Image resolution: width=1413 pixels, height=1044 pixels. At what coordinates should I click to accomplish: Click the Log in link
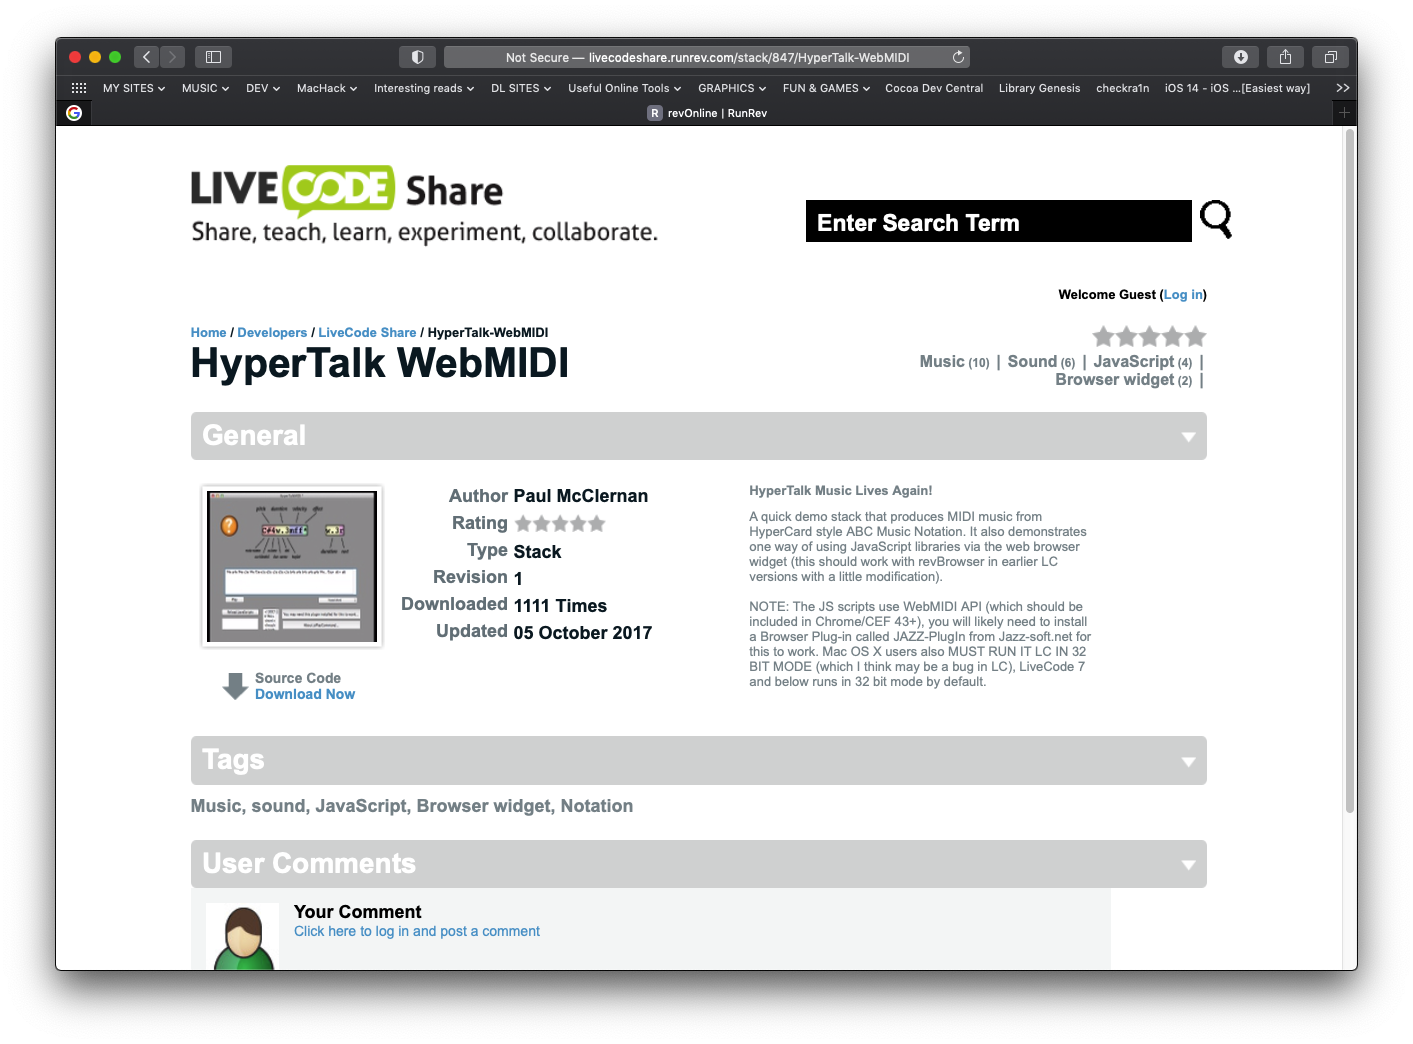1183,294
